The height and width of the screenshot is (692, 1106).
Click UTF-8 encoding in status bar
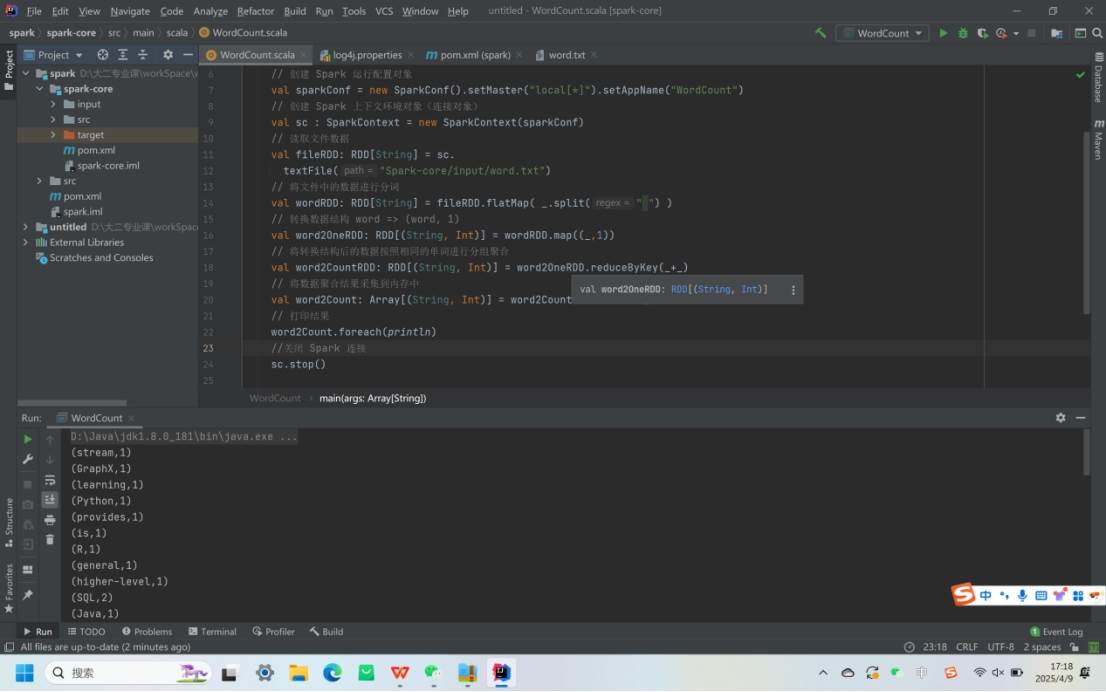tap(1000, 647)
